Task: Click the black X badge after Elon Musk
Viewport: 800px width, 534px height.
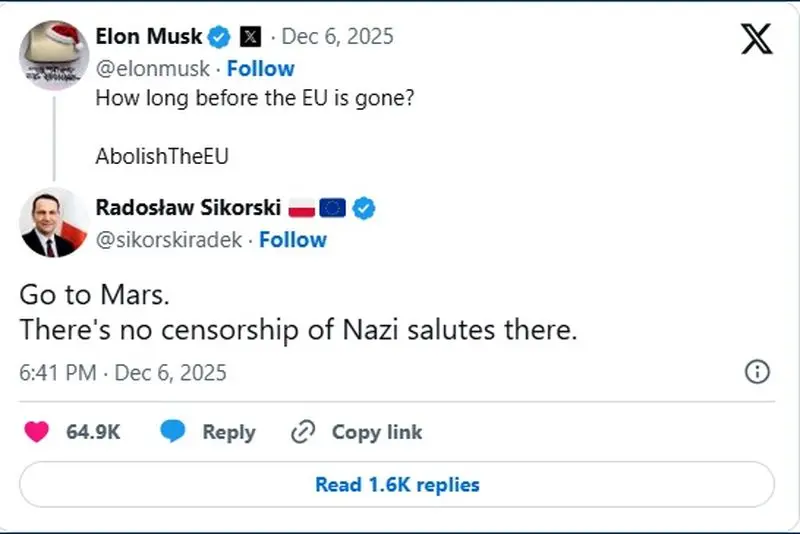Action: (x=252, y=37)
